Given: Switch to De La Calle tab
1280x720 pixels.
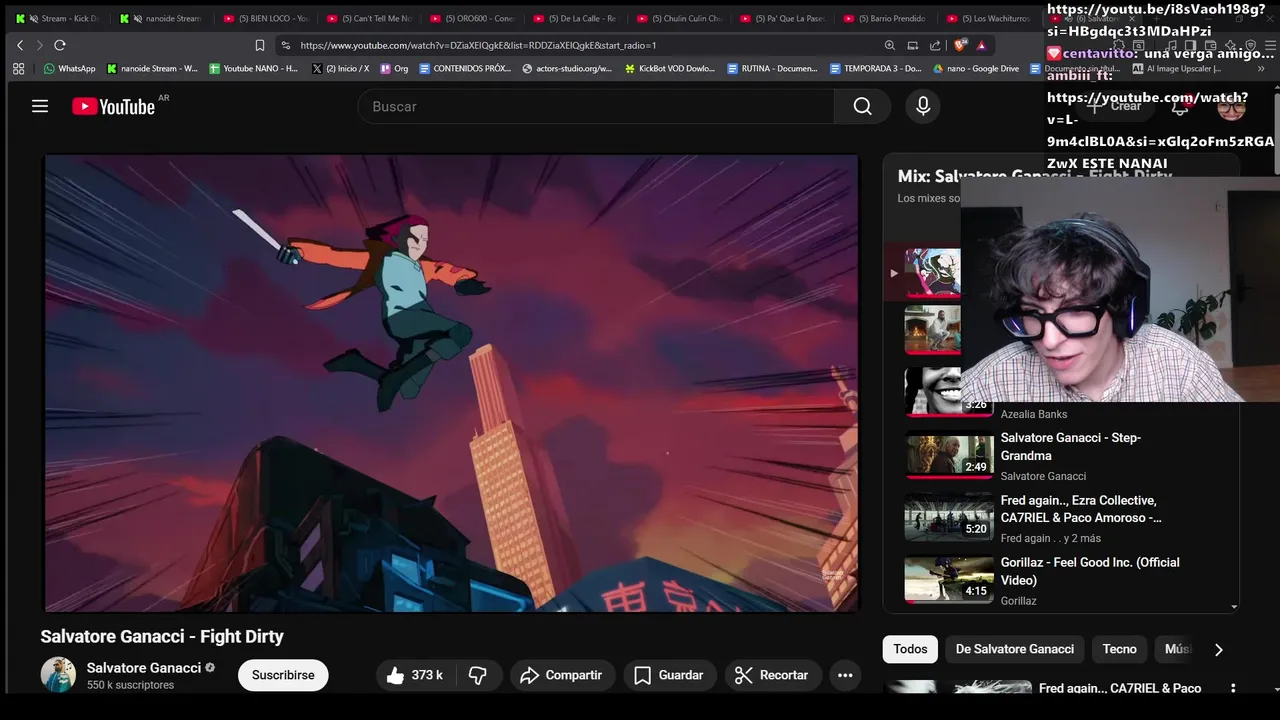Looking at the screenshot, I should point(577,18).
